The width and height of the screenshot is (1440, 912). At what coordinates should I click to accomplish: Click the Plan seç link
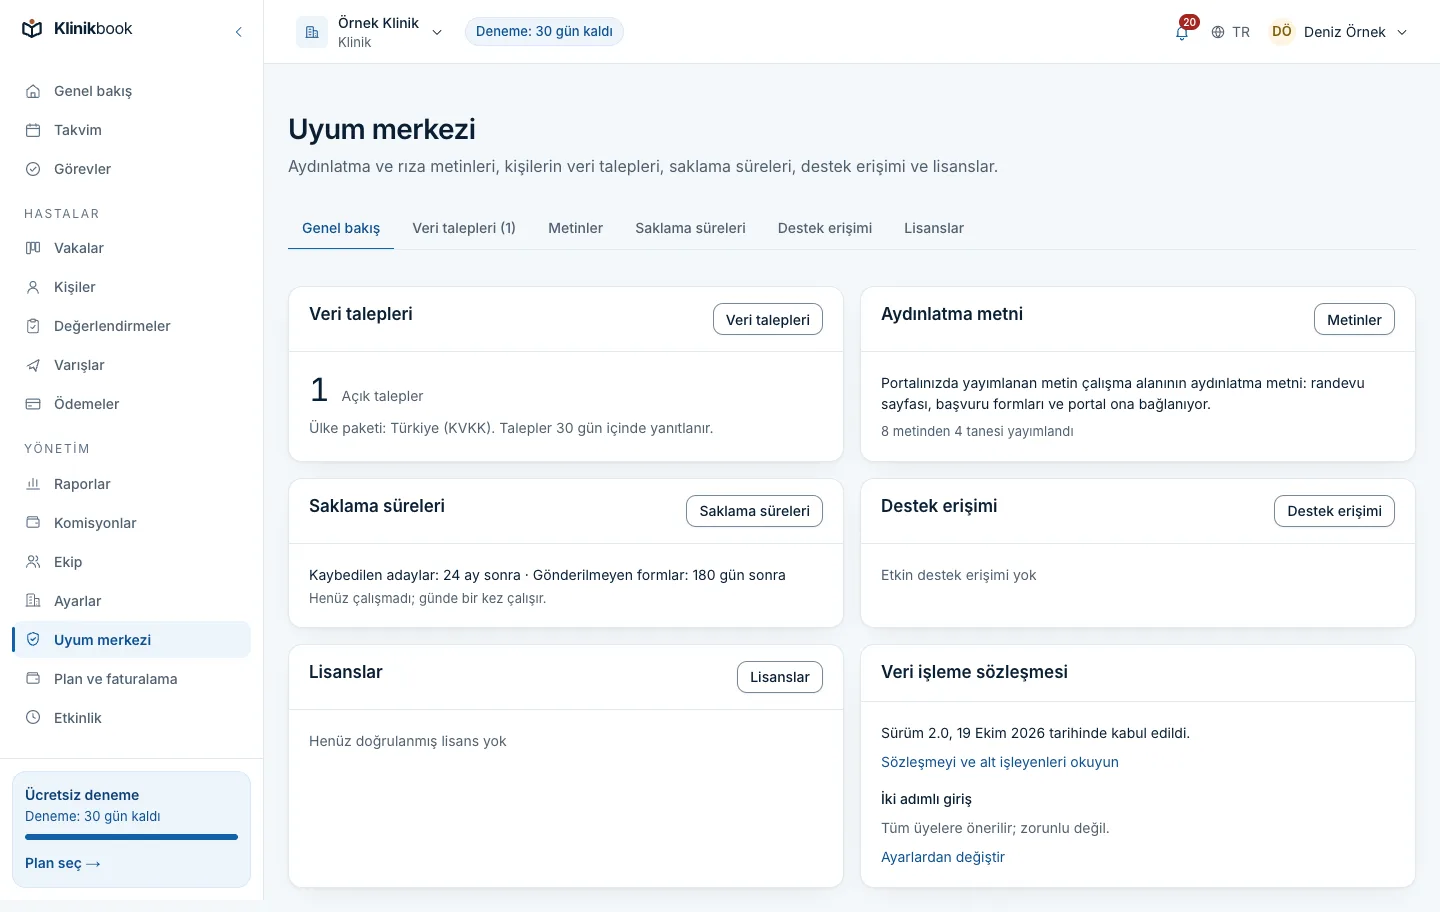click(x=63, y=863)
